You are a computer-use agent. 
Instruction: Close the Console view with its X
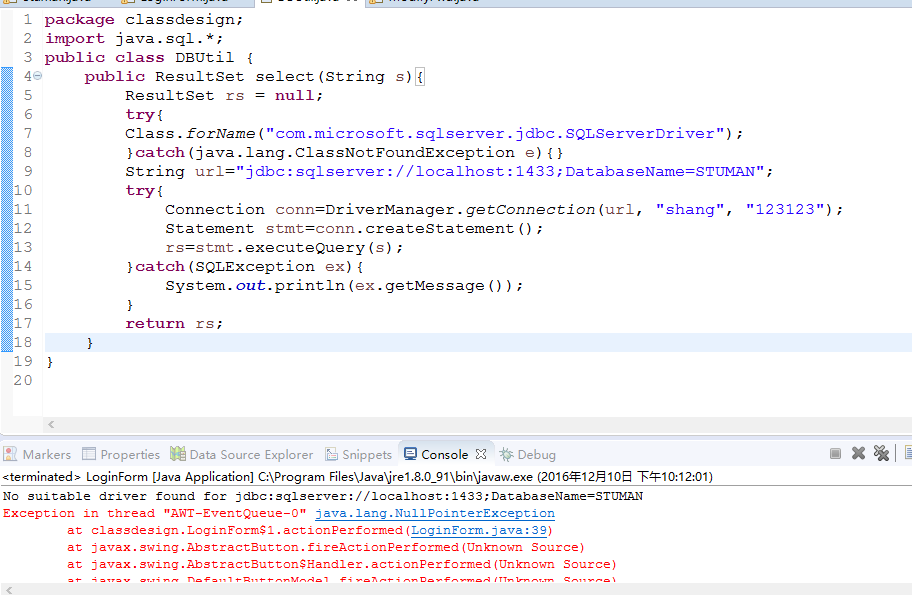coord(480,454)
